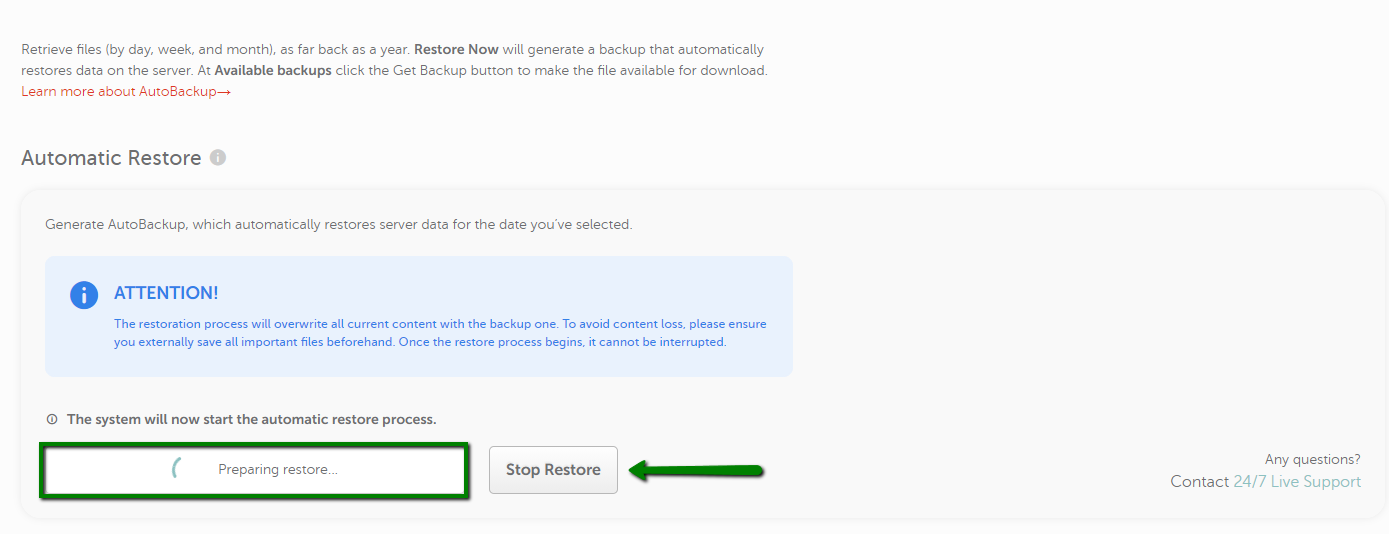Click the info icon beside Automatic Restore heading

[x=218, y=158]
